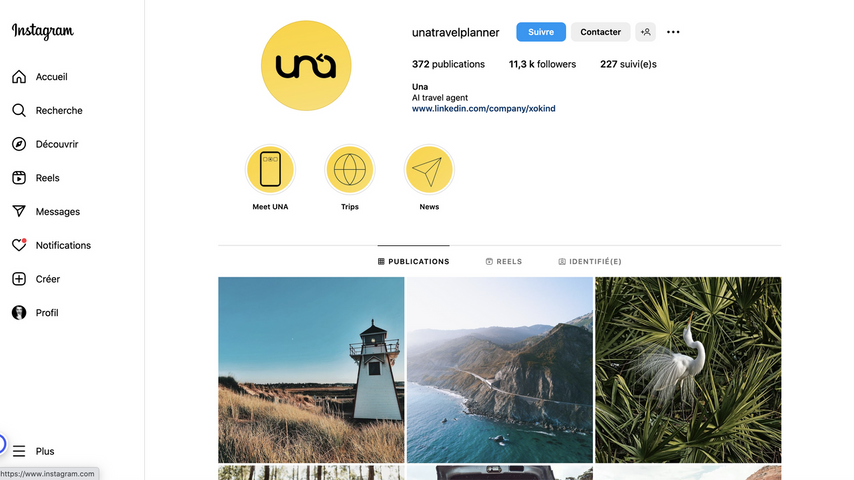Switch to the IDENTIFIÉ(E) tab
Screen dimensions: 854x480
pos(590,262)
